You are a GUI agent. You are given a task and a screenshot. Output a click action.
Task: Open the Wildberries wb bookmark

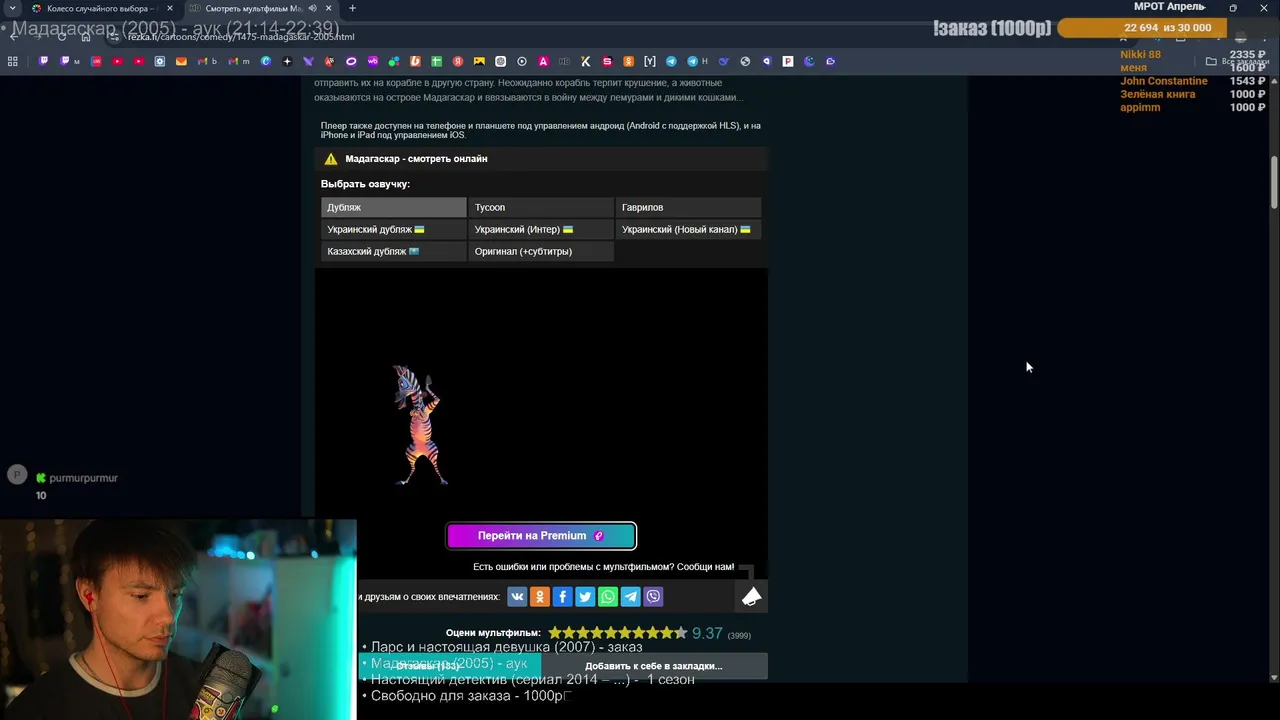point(372,61)
